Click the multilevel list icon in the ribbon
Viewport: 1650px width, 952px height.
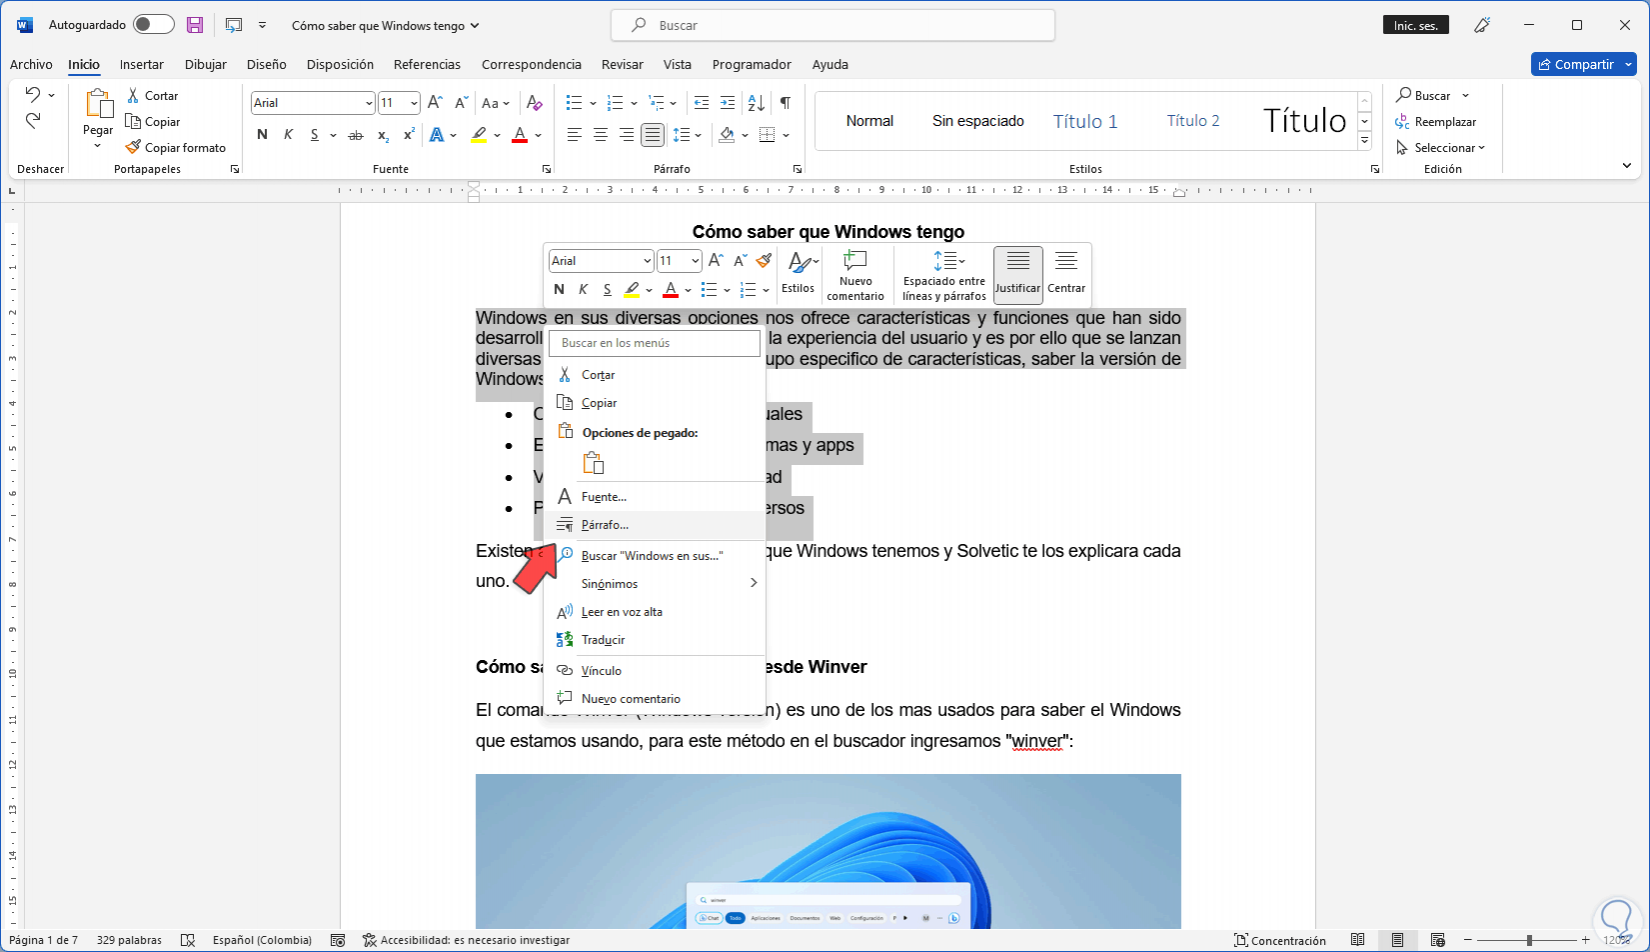(657, 102)
